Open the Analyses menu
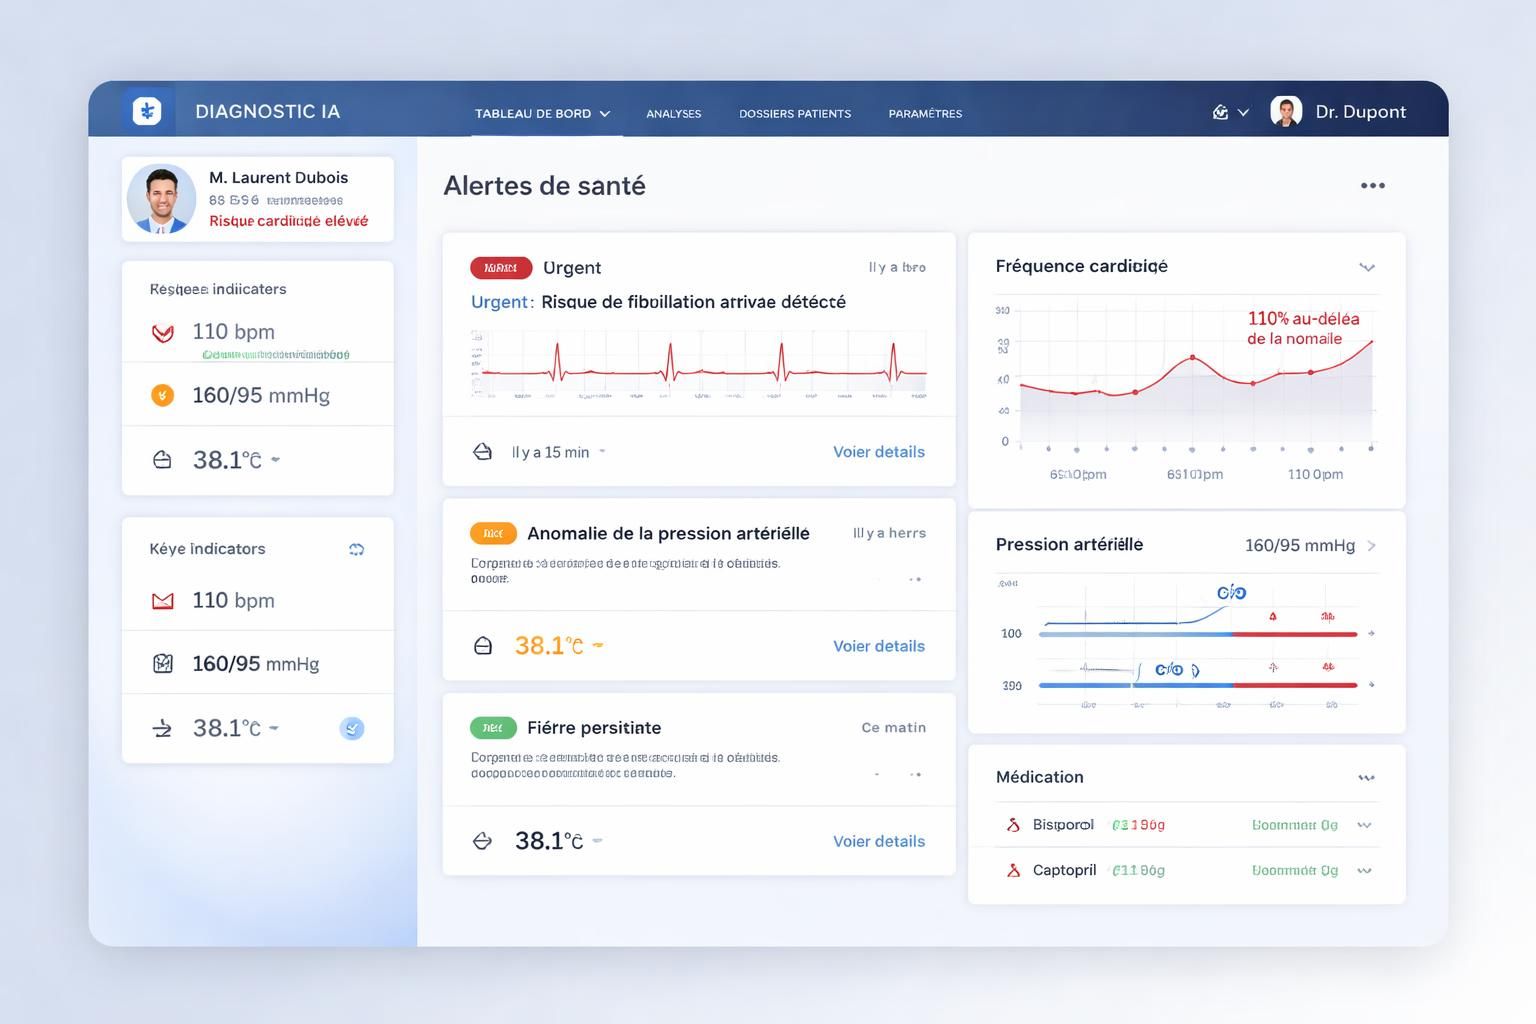The height and width of the screenshot is (1024, 1536). [673, 113]
